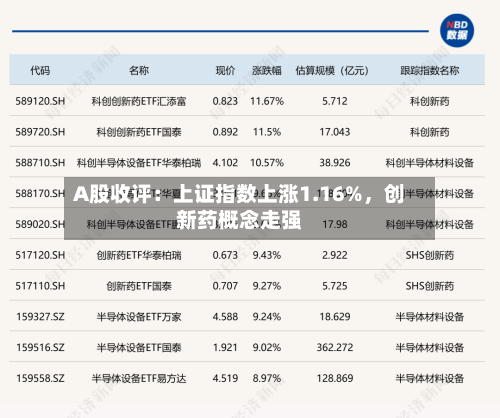Click the name 创新药ETF国泰
The image size is (500, 418).
pyautogui.click(x=139, y=286)
